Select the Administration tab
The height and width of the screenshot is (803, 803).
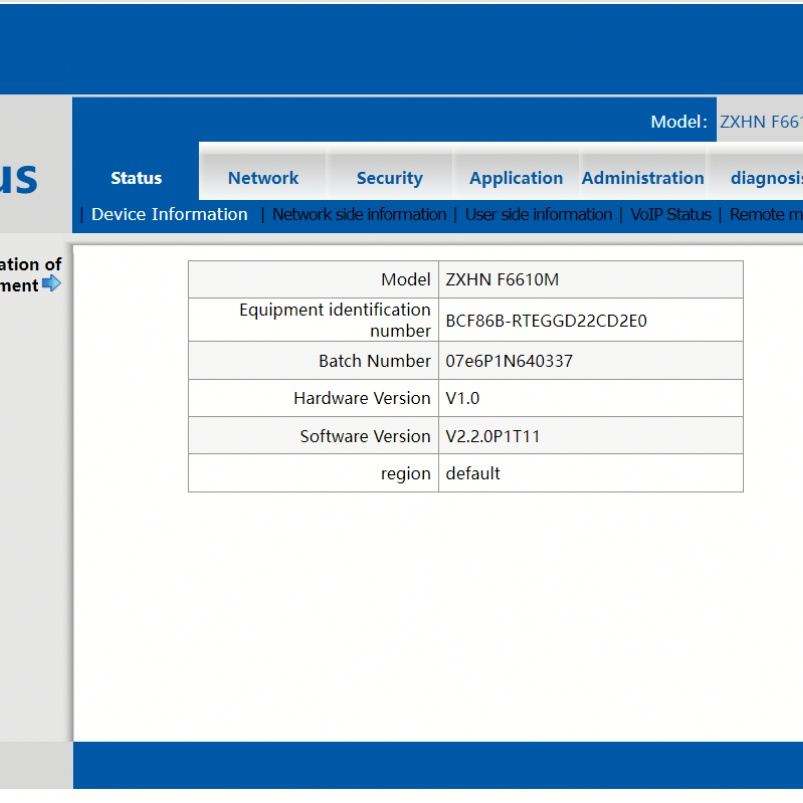coord(643,178)
